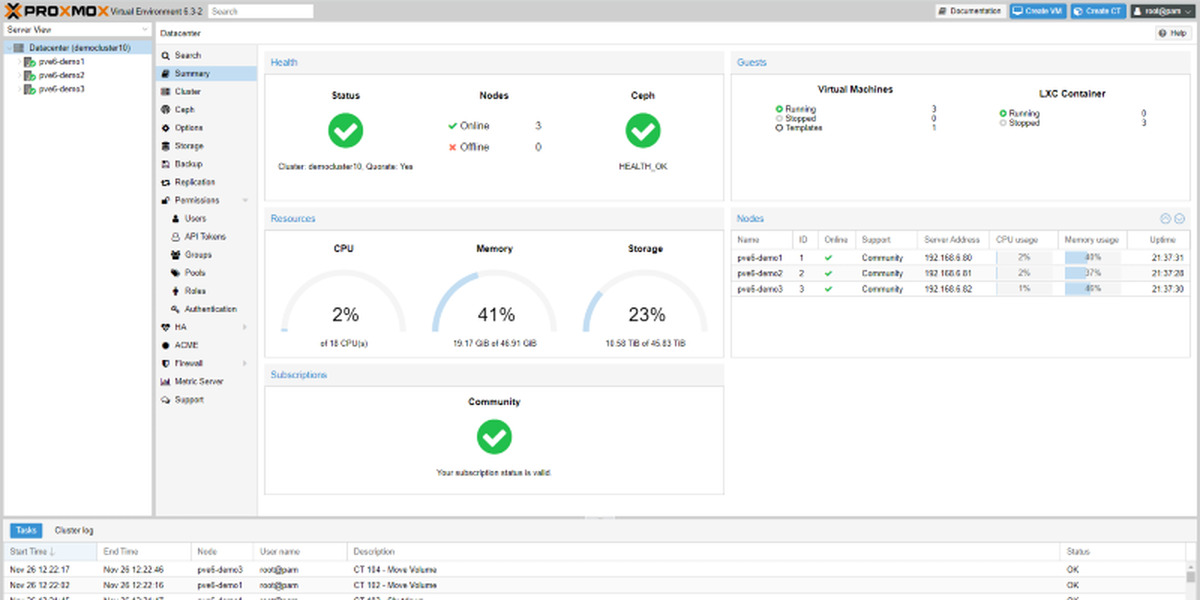This screenshot has width=1200, height=600.
Task: Open the Metric Server icon item
Action: pos(165,381)
